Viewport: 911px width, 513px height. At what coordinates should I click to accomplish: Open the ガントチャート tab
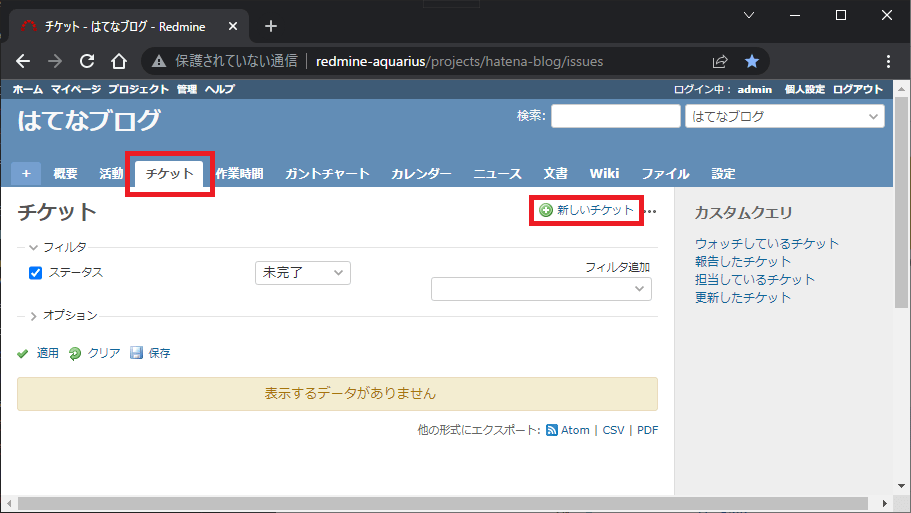click(327, 174)
